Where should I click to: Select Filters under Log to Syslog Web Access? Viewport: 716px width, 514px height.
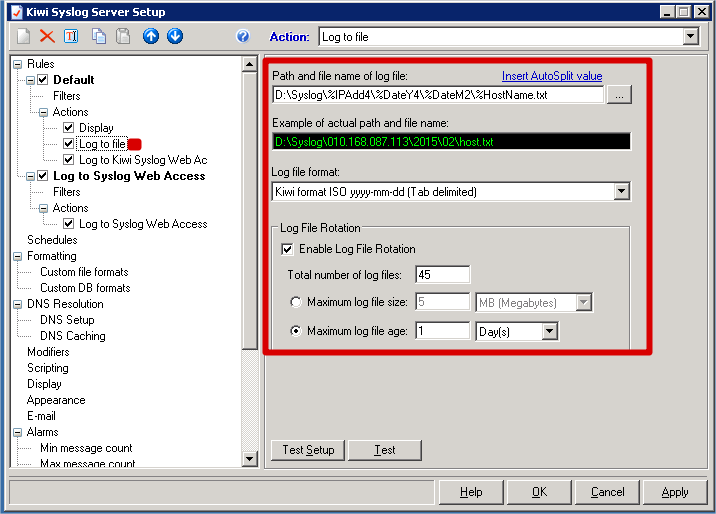(x=67, y=192)
